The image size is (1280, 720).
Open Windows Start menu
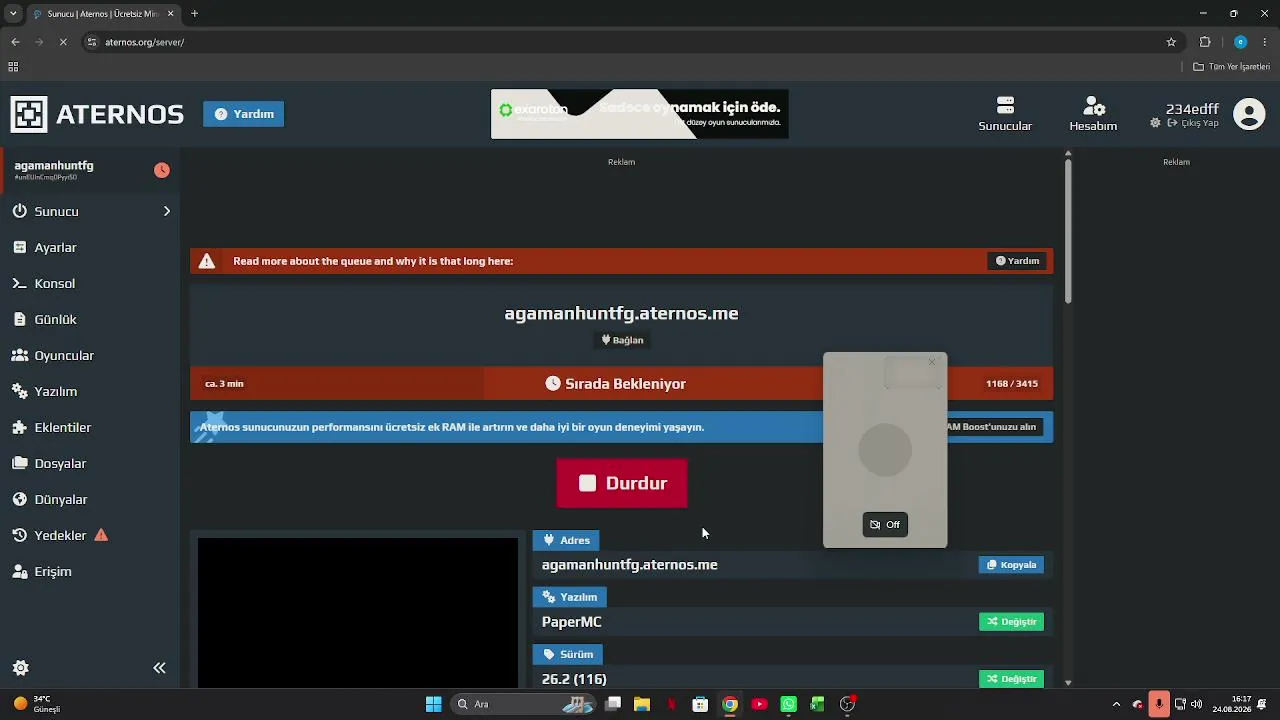point(433,704)
